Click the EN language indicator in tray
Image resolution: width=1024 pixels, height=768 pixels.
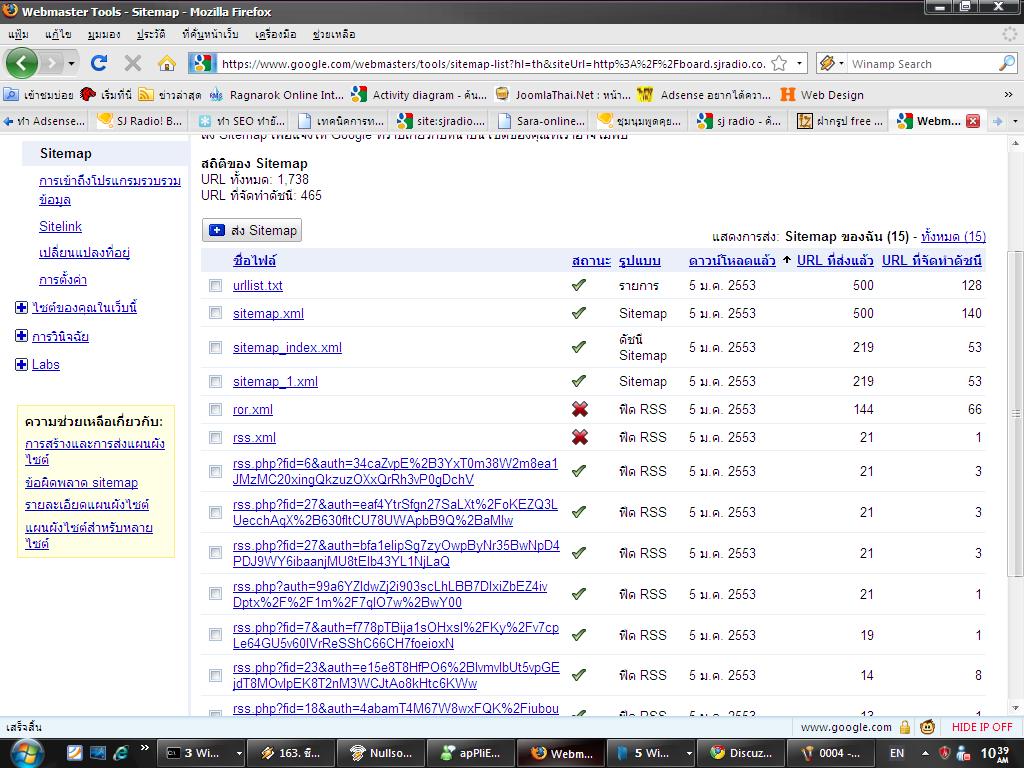(x=897, y=753)
